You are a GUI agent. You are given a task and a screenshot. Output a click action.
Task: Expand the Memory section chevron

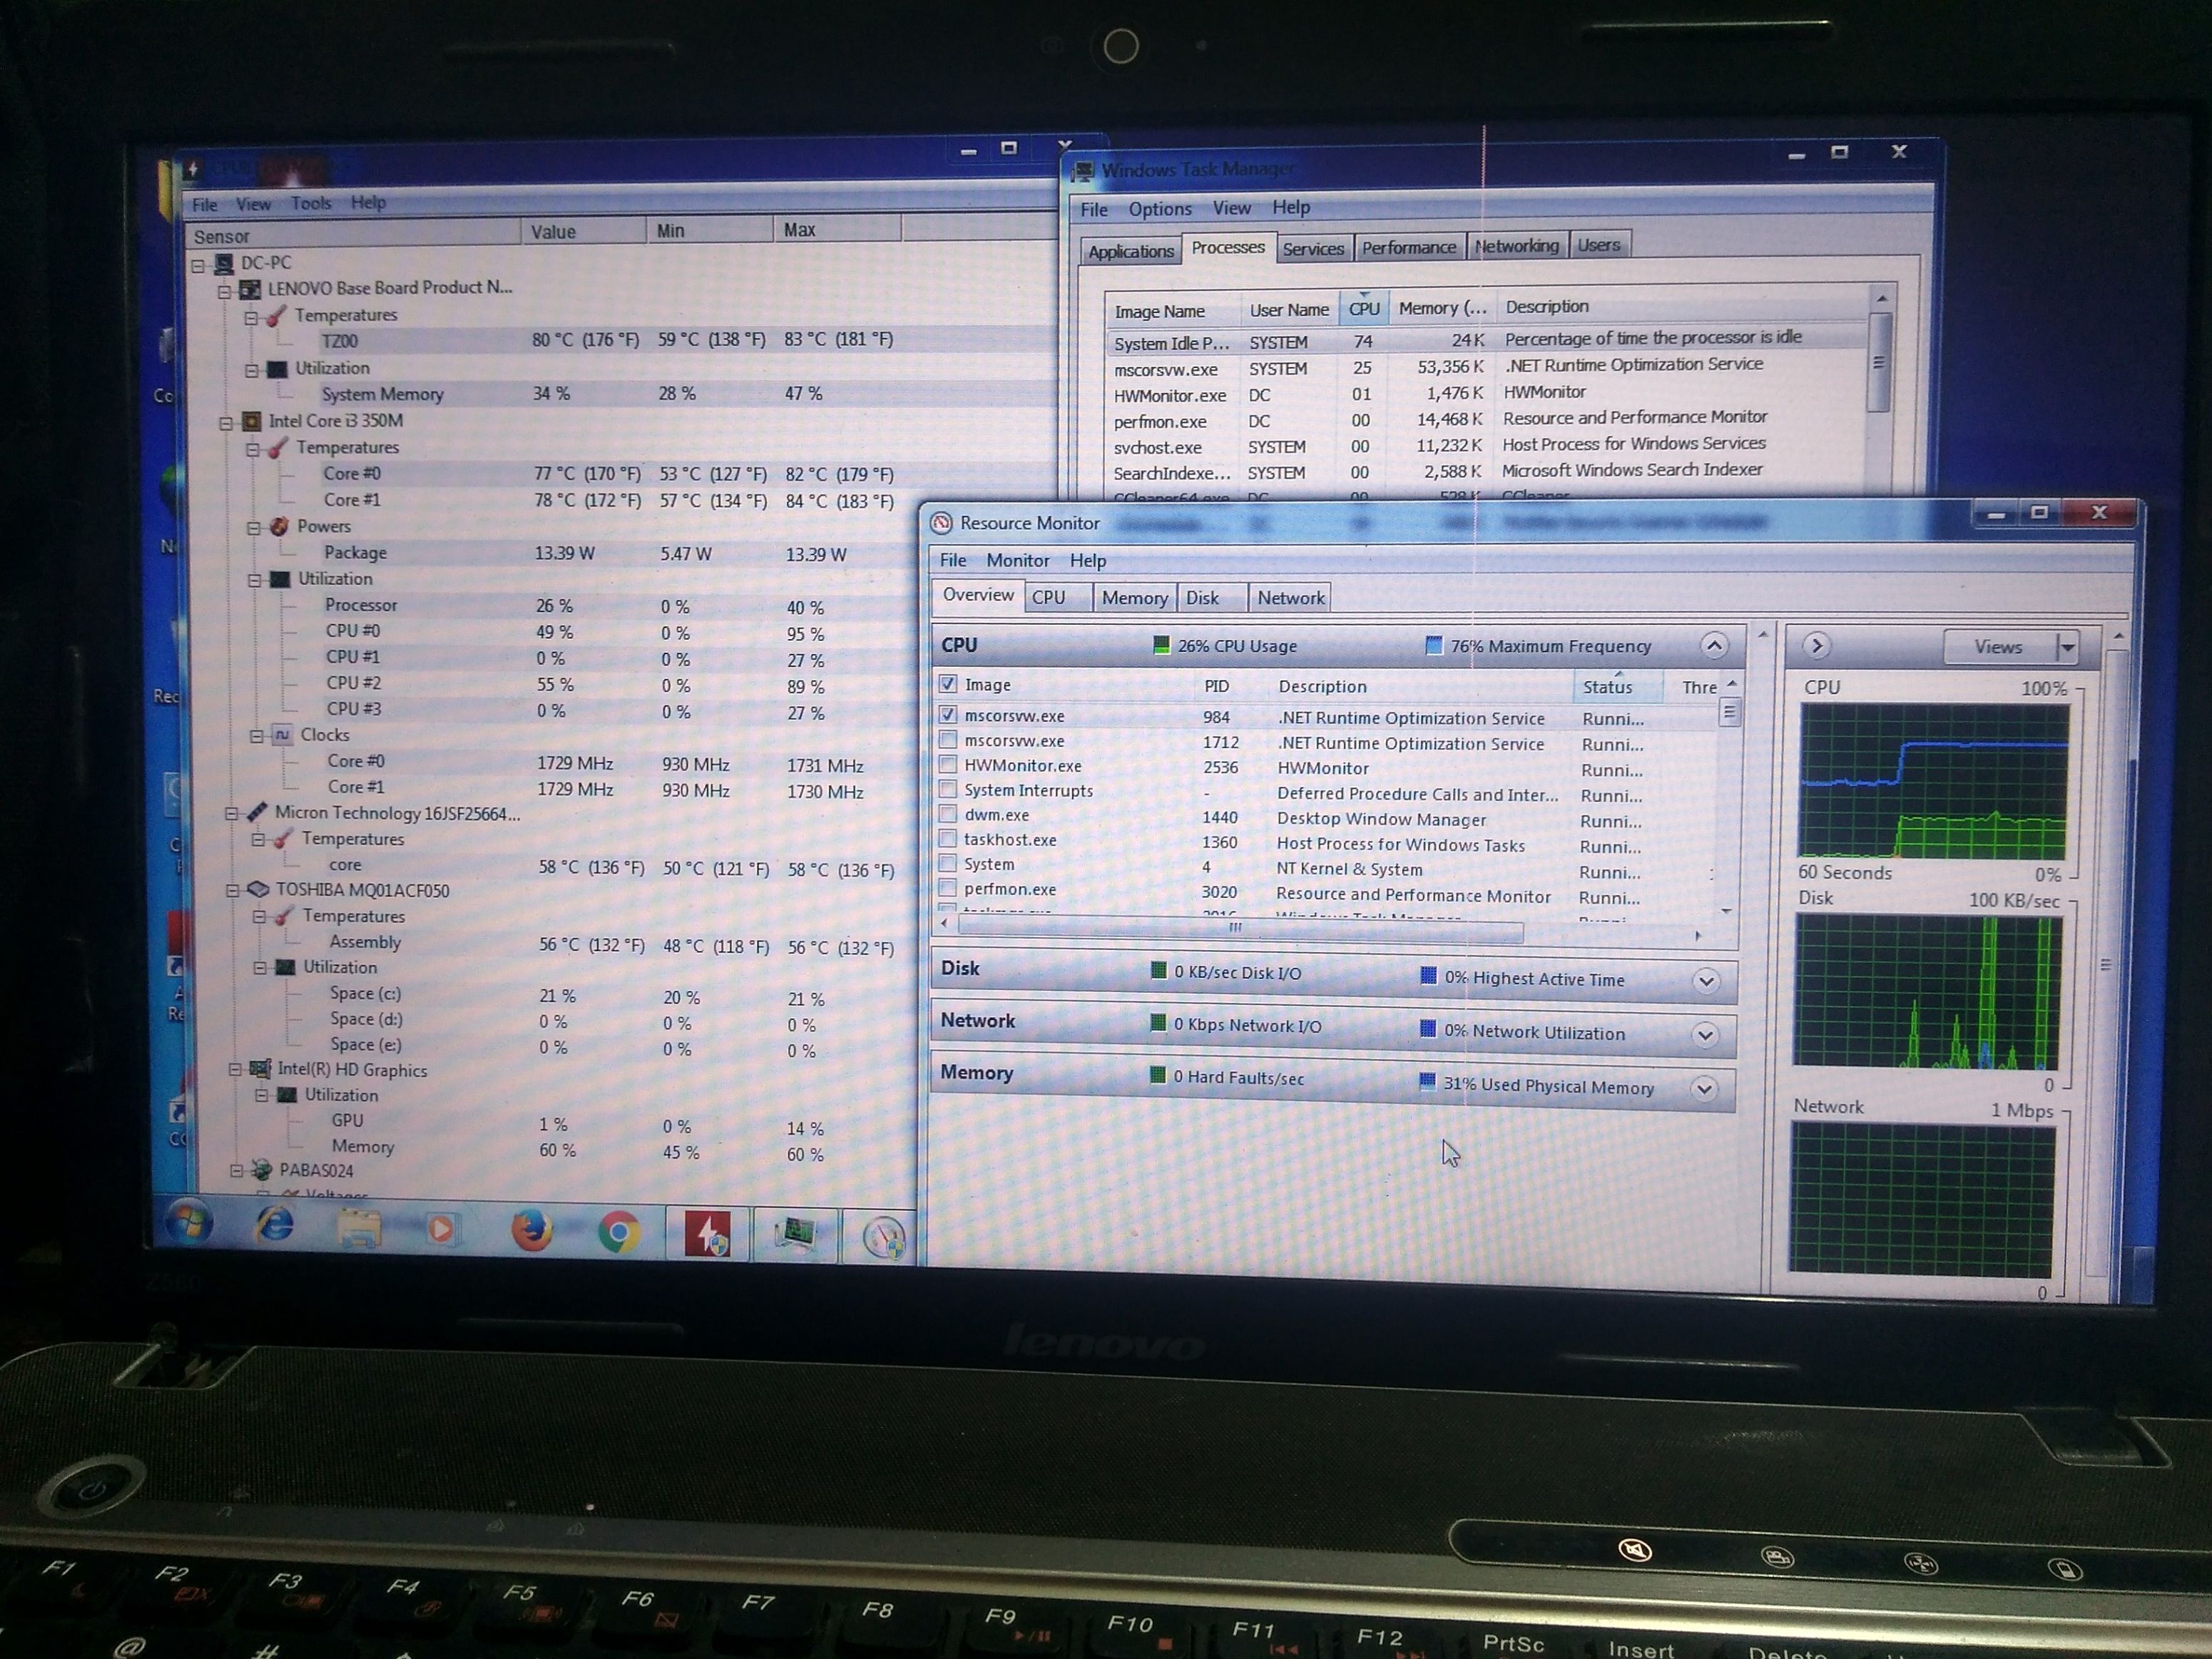coord(1705,1088)
